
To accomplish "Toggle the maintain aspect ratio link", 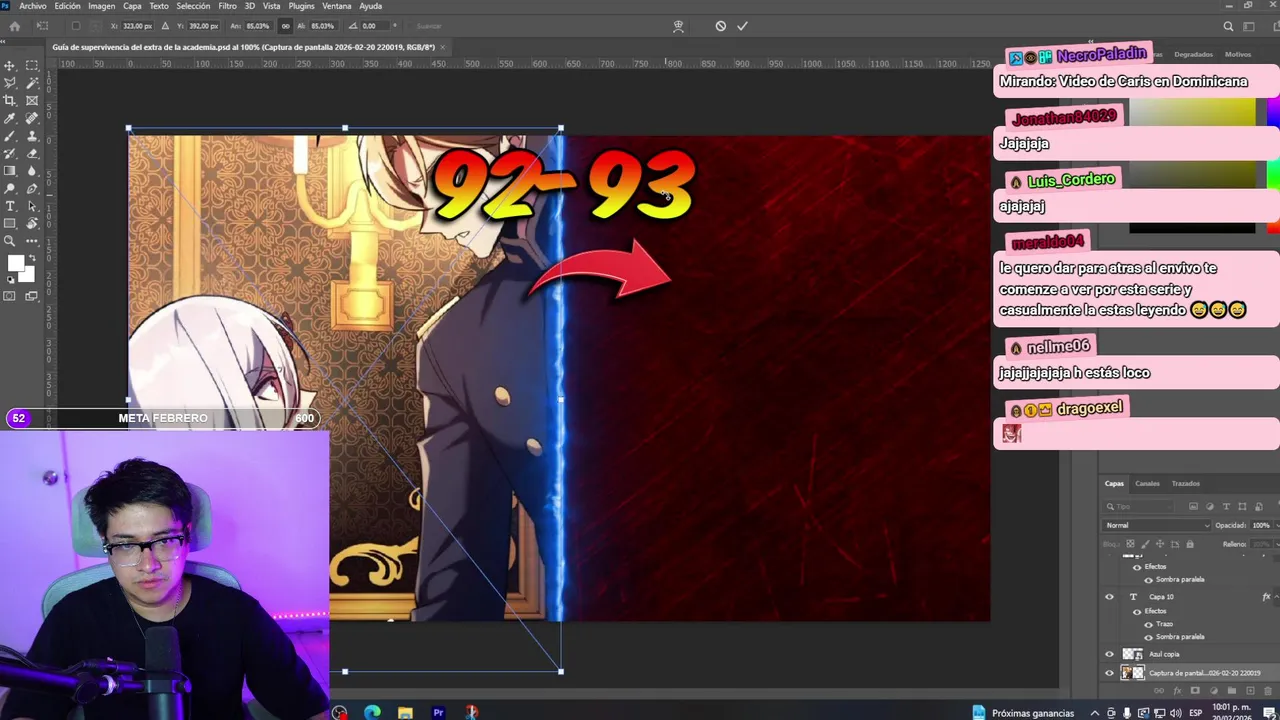I will coord(285,26).
